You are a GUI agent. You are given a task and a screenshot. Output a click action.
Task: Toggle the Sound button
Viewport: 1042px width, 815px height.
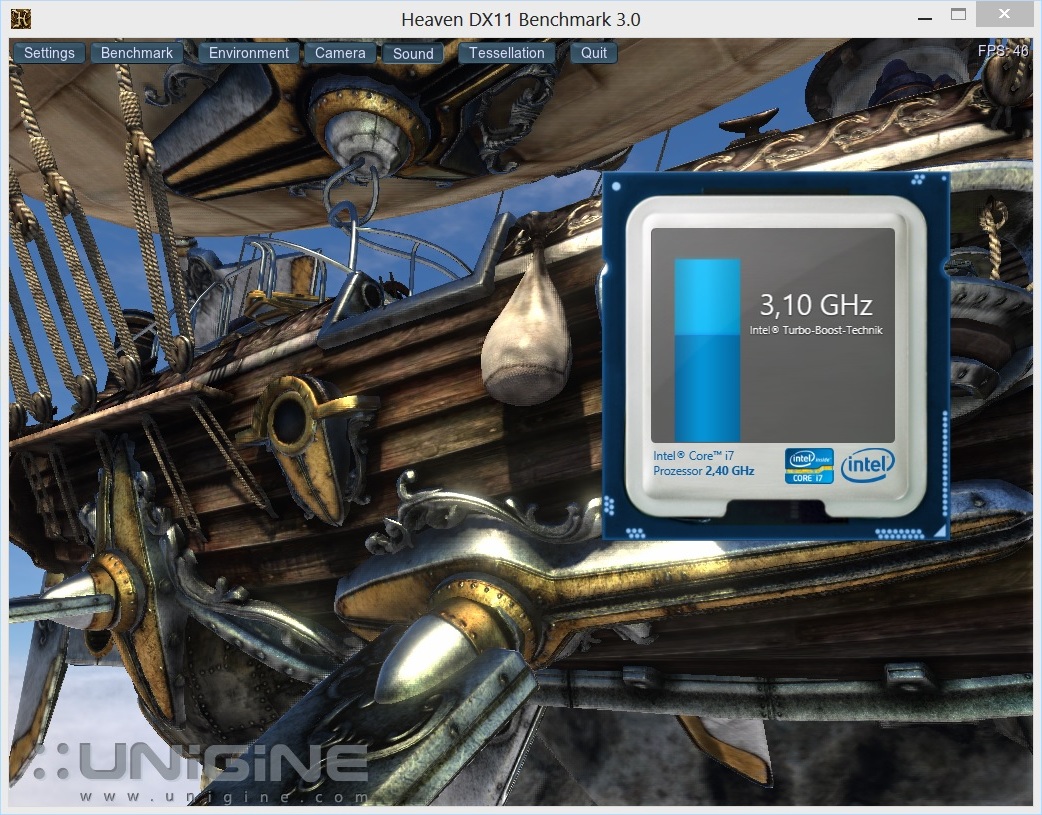pos(413,54)
